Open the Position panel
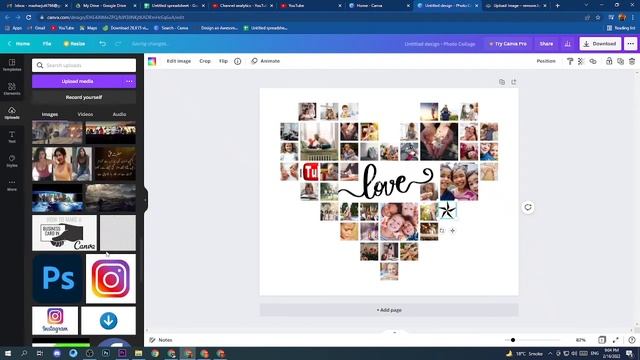The image size is (640, 360). (x=546, y=61)
